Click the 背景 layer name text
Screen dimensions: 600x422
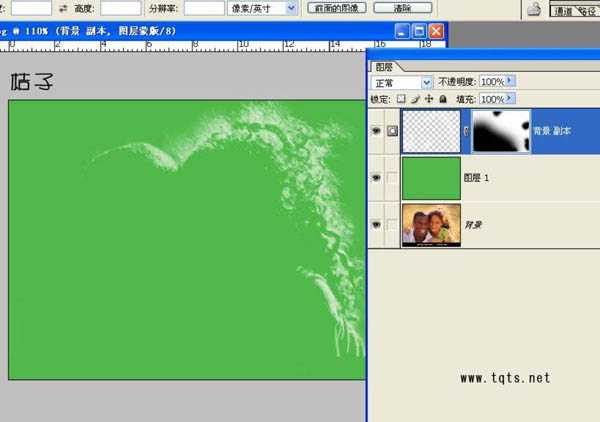point(473,225)
